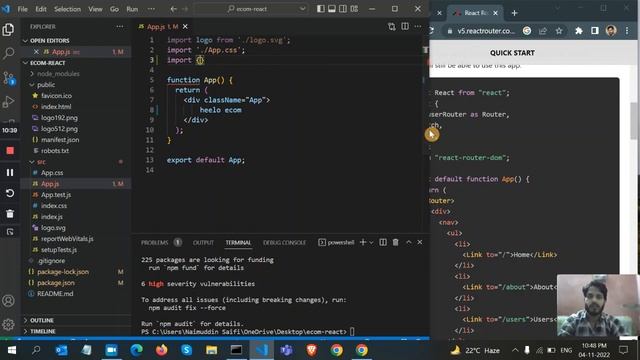This screenshot has width=640, height=360.
Task: Open the File menu
Action: [23, 9]
